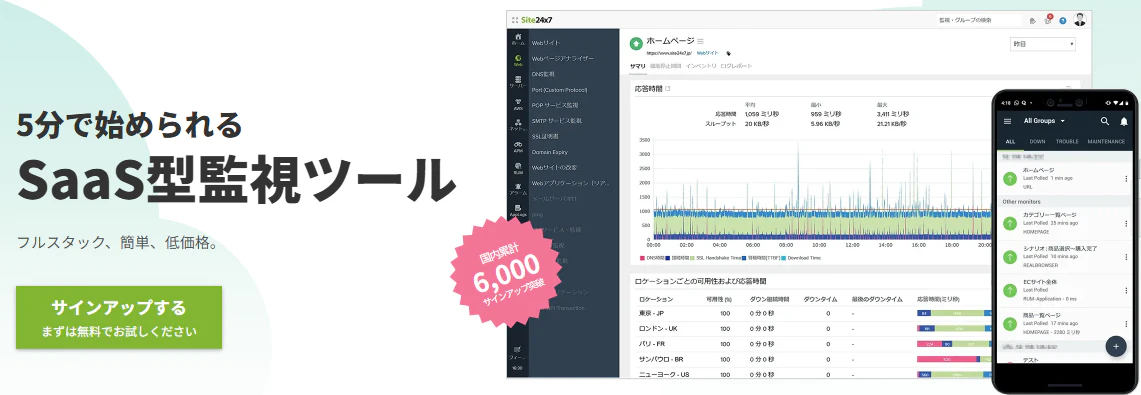
Task: Switch to the ログレポート tab
Action: tap(736, 66)
